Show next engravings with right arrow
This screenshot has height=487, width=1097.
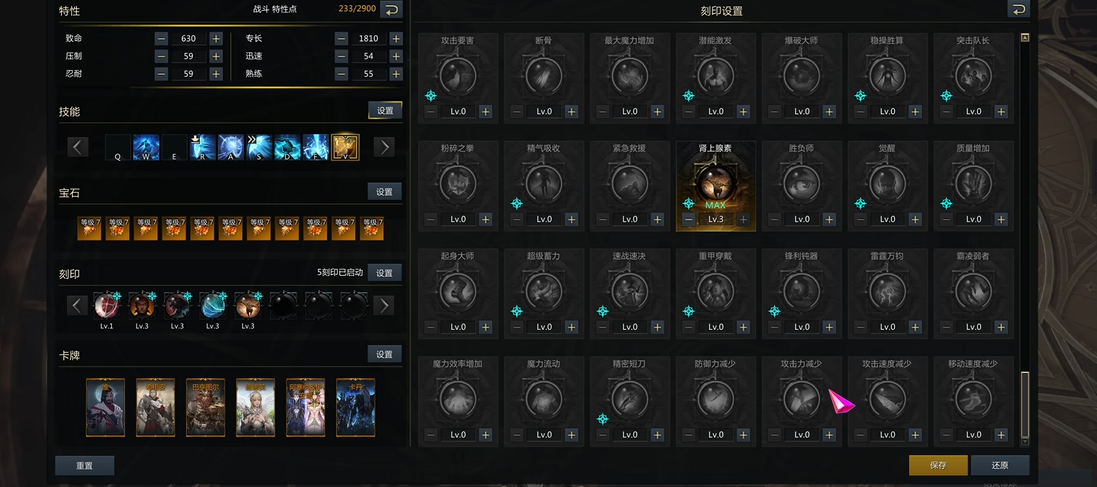click(384, 305)
